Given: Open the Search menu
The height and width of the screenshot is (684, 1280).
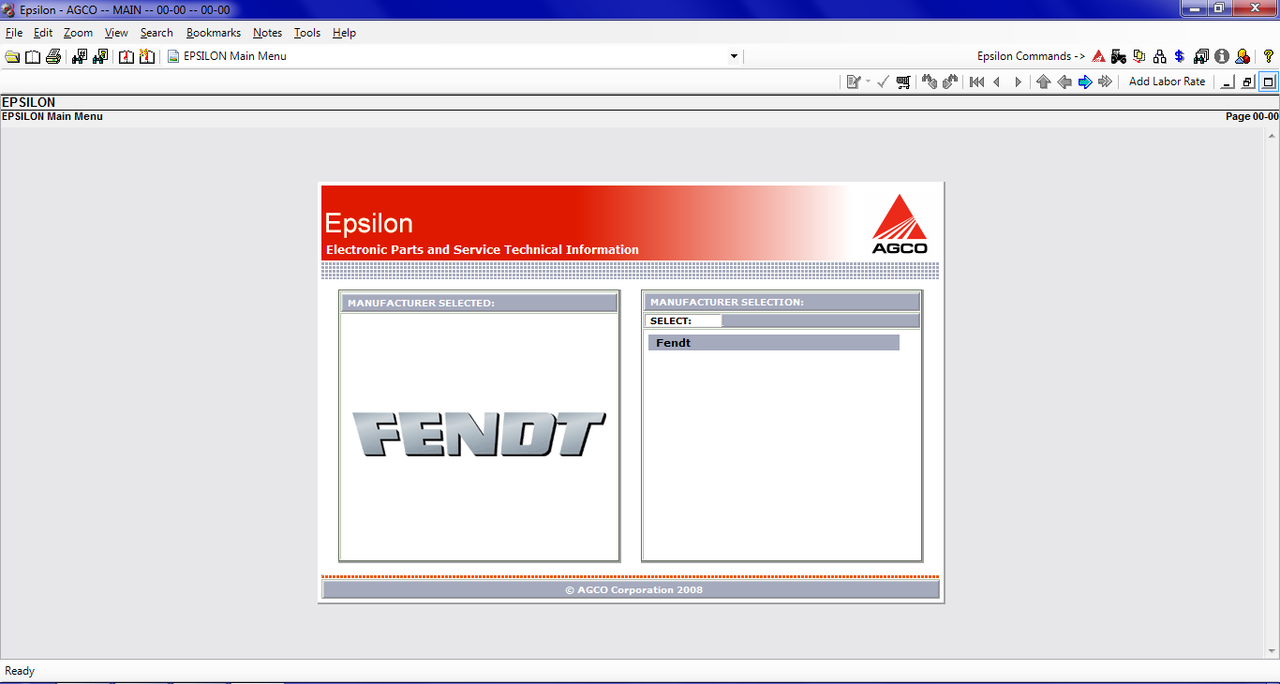Looking at the screenshot, I should tap(157, 33).
